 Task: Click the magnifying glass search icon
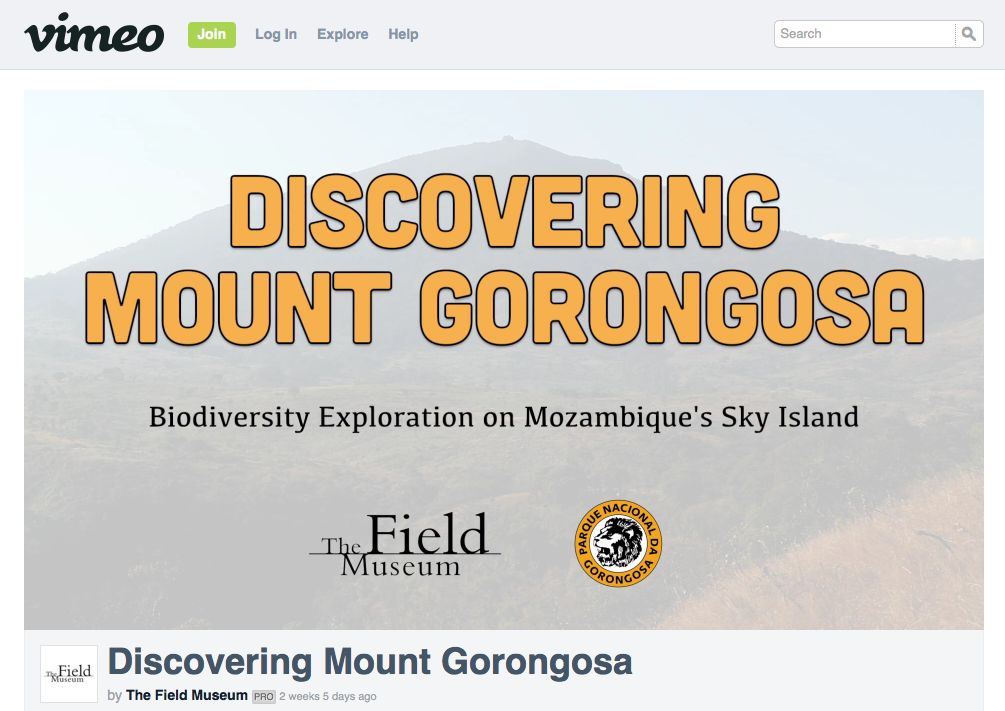[x=969, y=34]
